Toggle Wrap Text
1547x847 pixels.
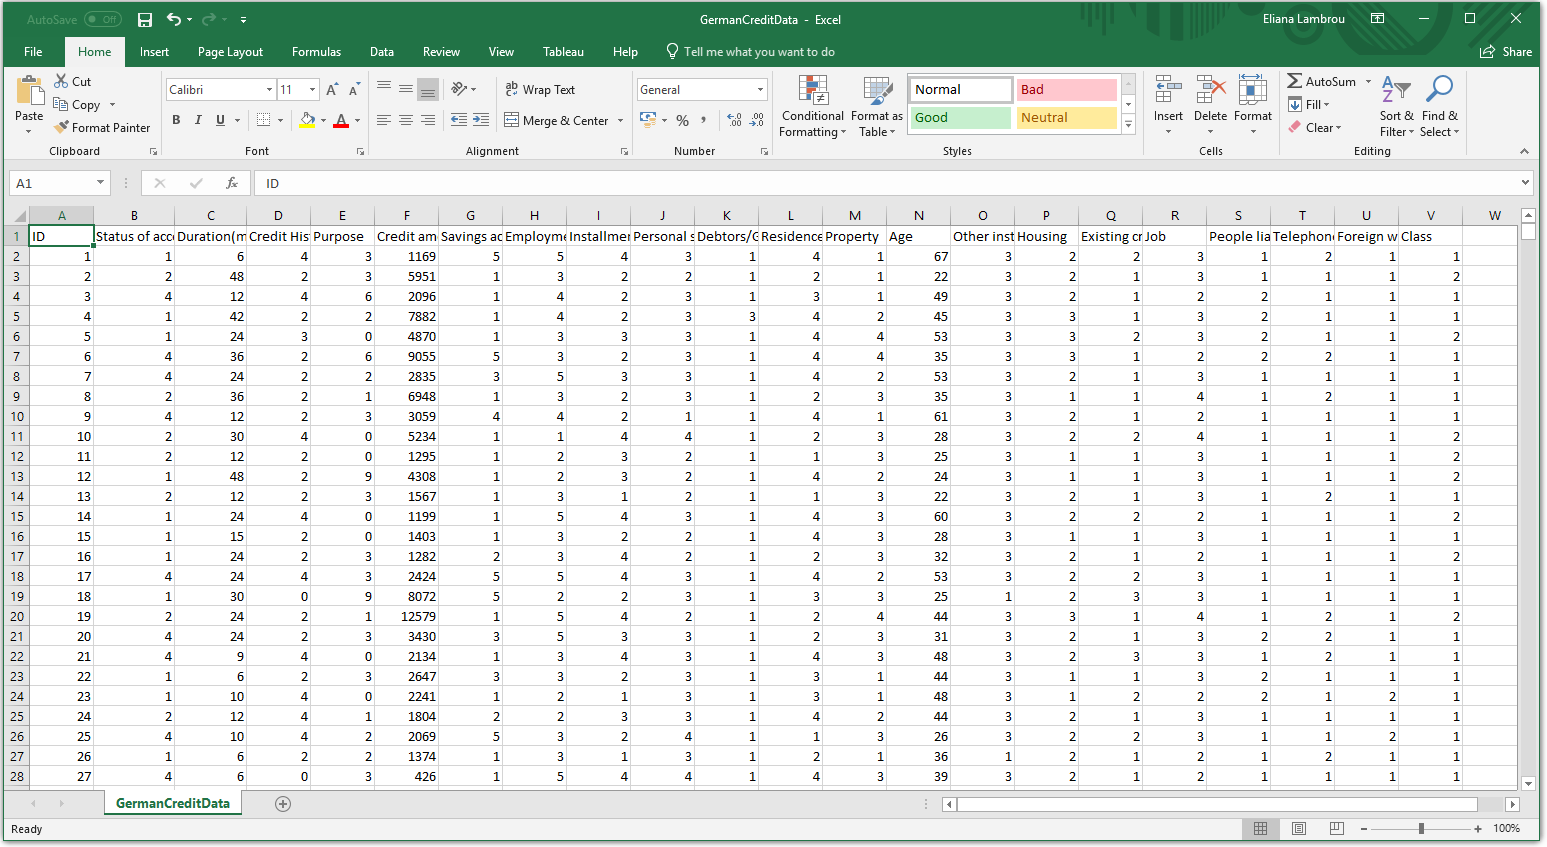(x=540, y=90)
